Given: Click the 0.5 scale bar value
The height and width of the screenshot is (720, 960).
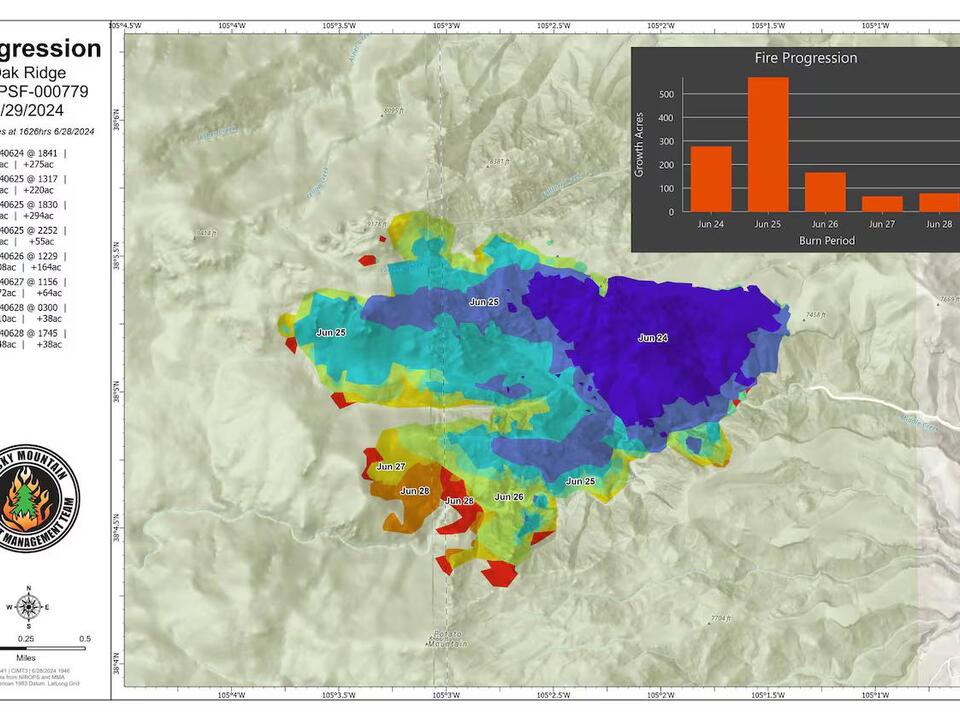Looking at the screenshot, I should pyautogui.click(x=84, y=639).
